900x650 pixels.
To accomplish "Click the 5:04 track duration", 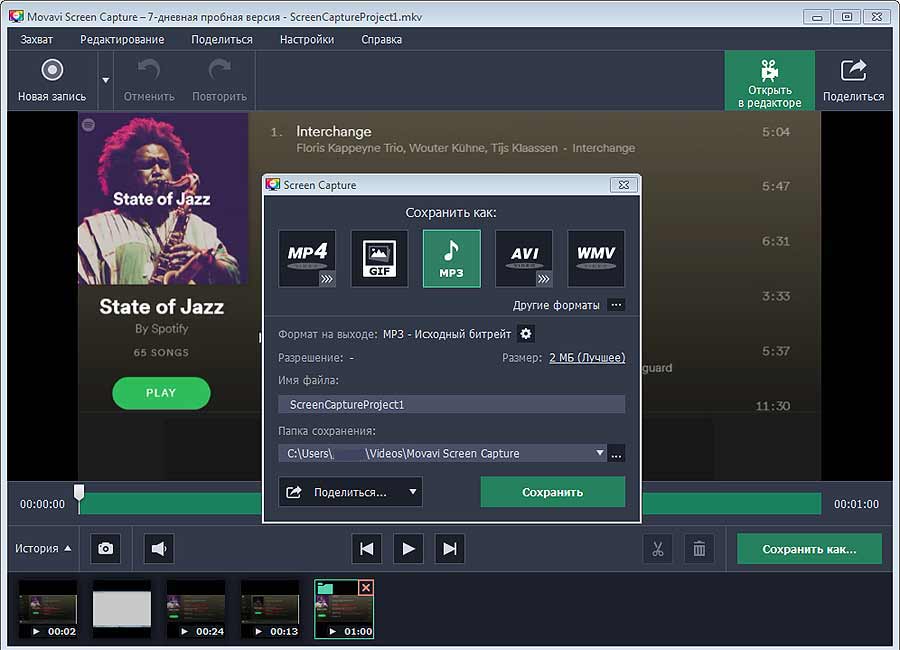I will (775, 132).
